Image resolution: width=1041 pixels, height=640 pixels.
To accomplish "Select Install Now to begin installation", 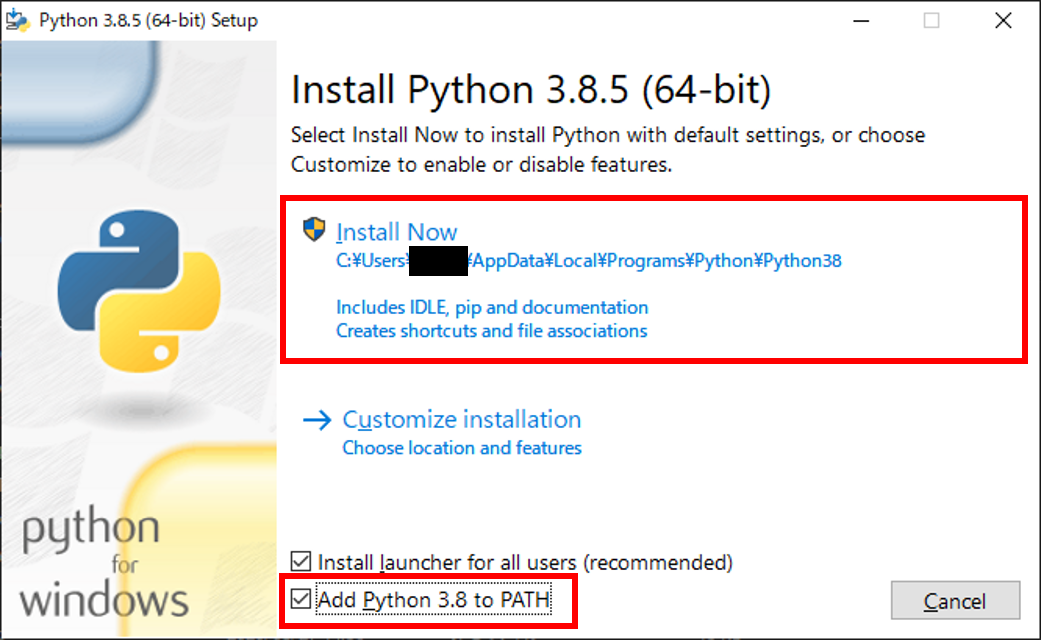I will click(397, 231).
